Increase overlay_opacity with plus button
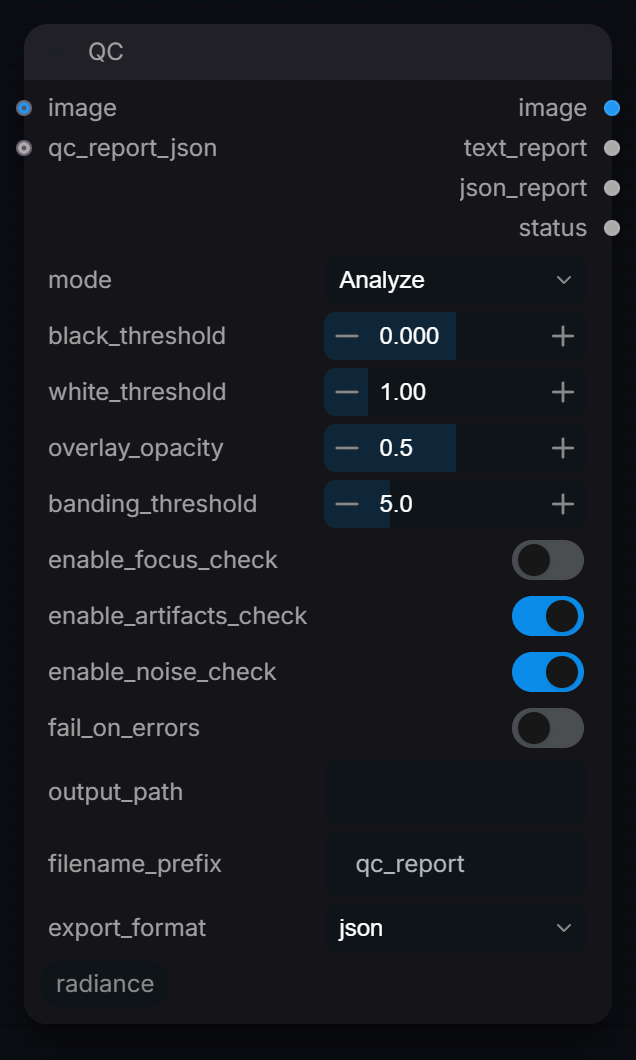 click(563, 448)
